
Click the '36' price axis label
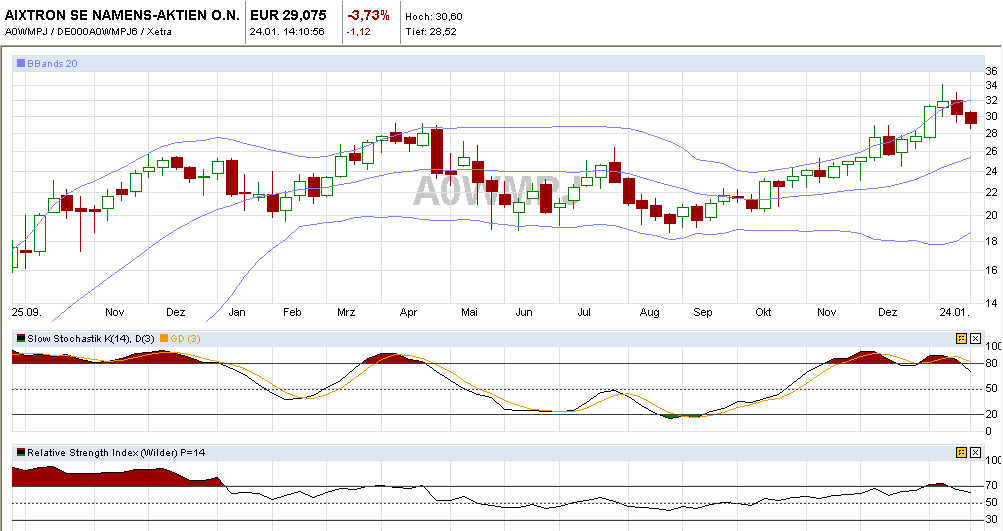pos(991,71)
